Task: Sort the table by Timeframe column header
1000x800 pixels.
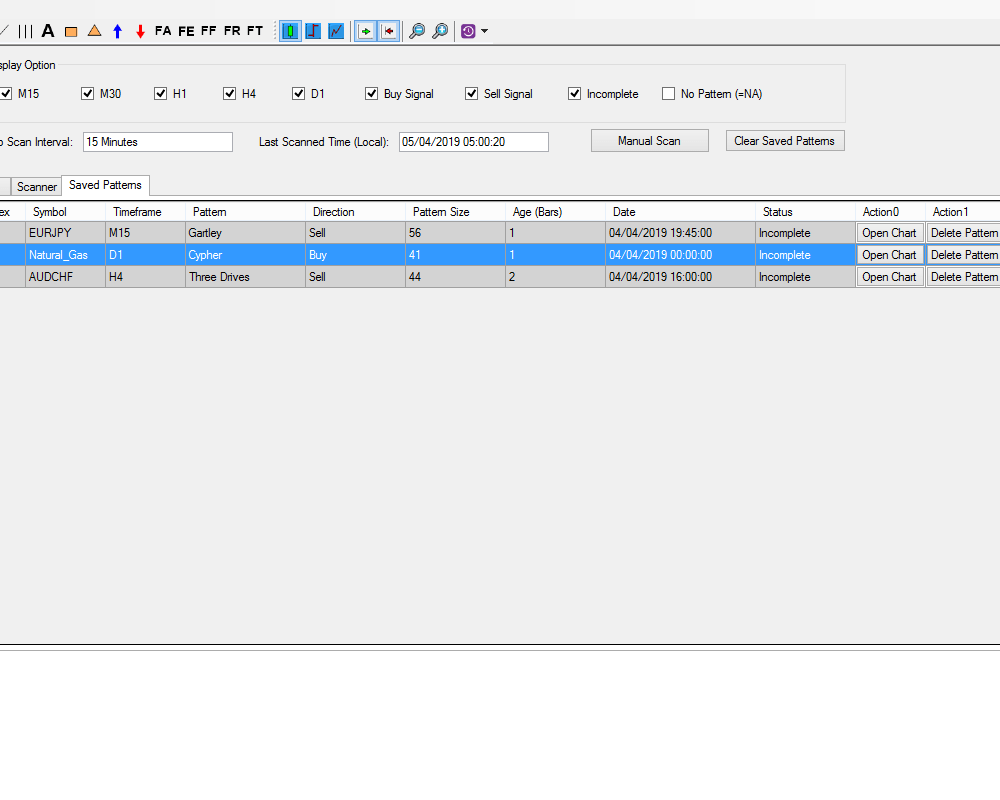Action: [137, 212]
